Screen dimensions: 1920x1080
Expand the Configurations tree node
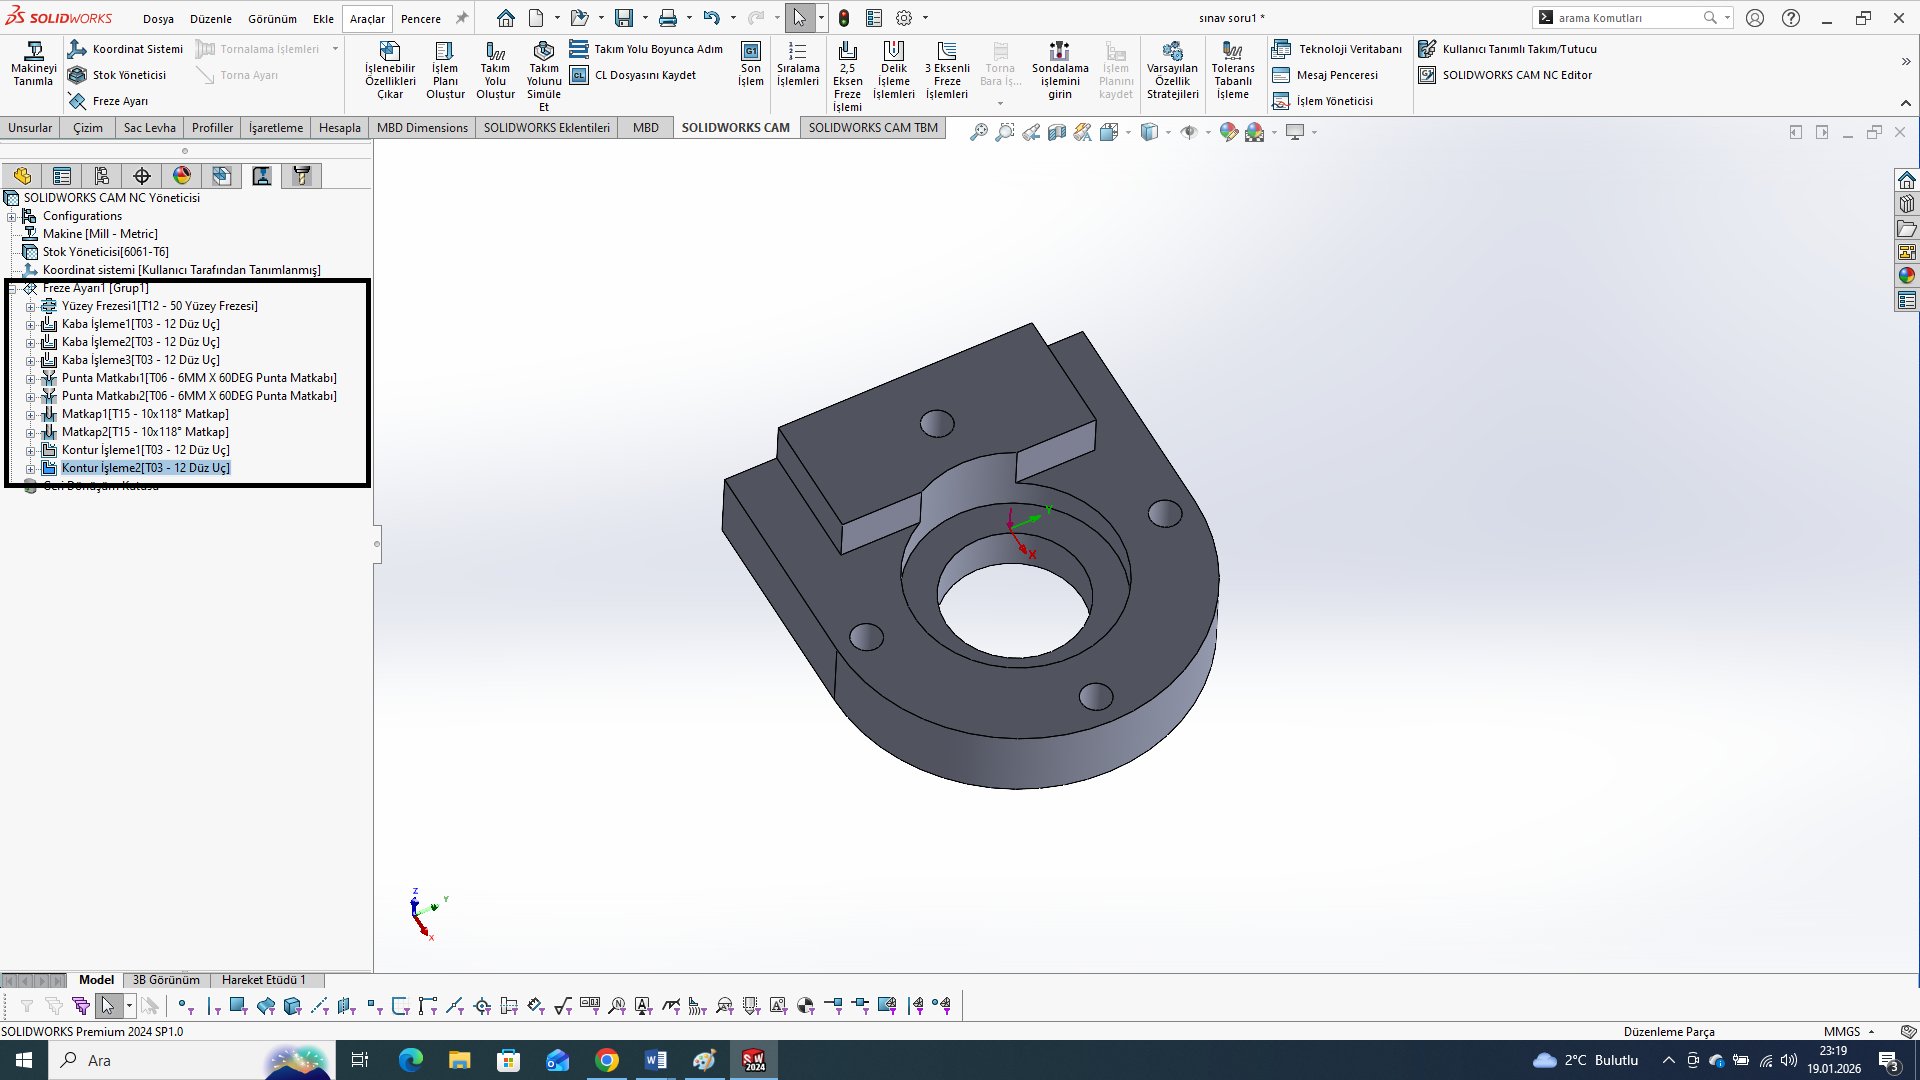[x=12, y=217]
